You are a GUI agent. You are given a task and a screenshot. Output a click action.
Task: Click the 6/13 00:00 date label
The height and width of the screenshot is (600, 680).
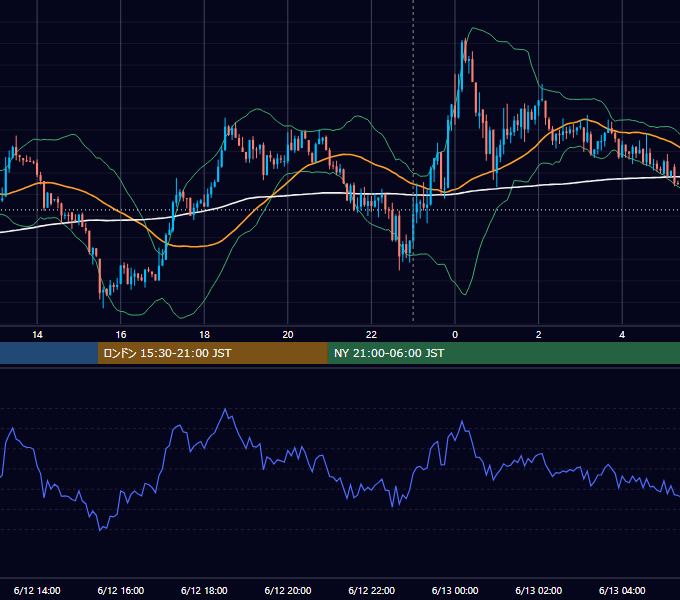tap(455, 590)
